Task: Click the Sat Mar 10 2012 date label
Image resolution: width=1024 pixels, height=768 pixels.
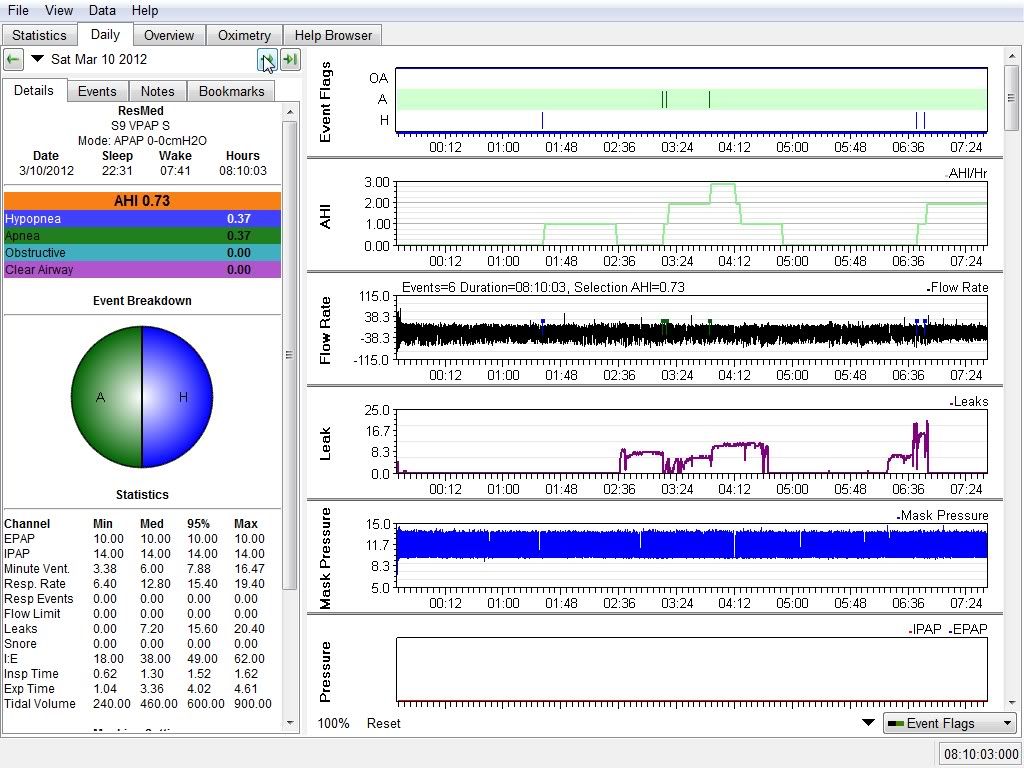Action: click(99, 59)
